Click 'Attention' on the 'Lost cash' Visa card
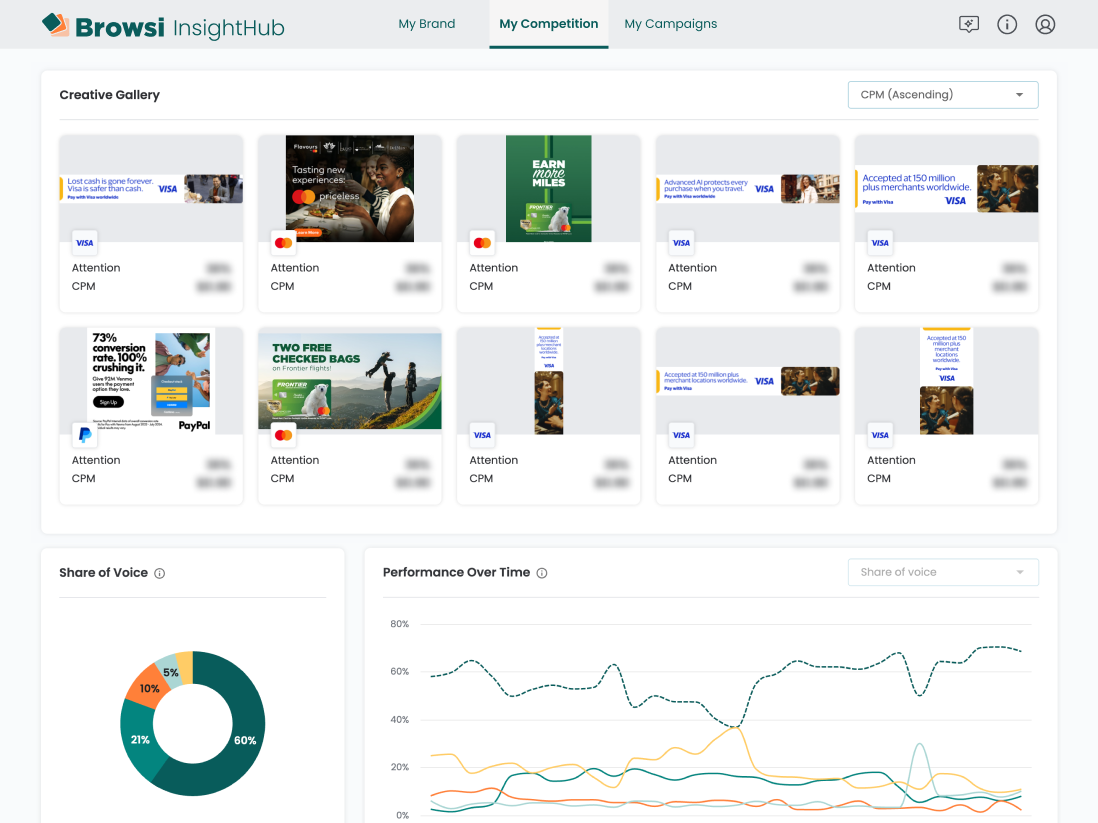 (96, 268)
